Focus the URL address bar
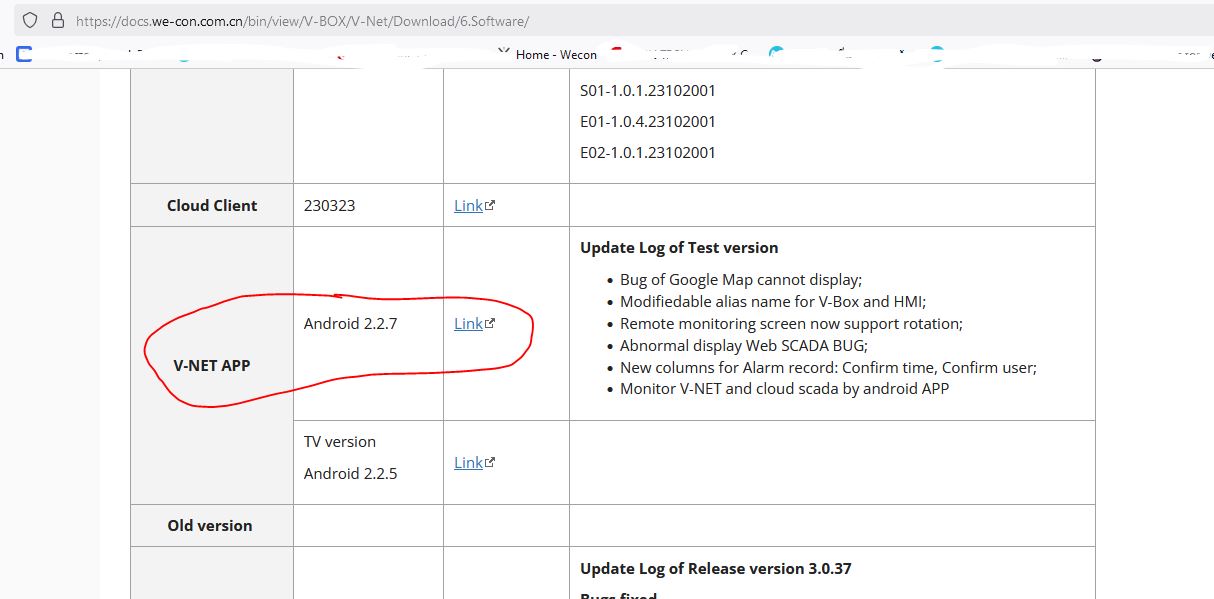The height and width of the screenshot is (599, 1214). (x=600, y=20)
